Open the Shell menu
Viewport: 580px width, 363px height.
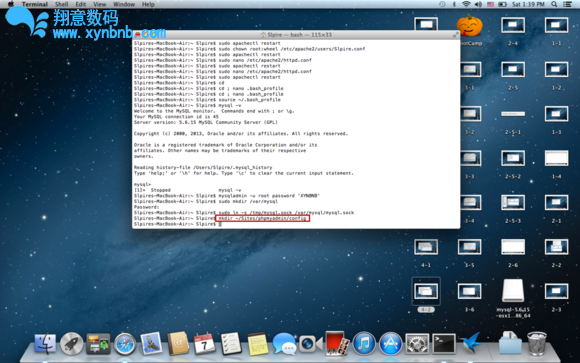(61, 4)
